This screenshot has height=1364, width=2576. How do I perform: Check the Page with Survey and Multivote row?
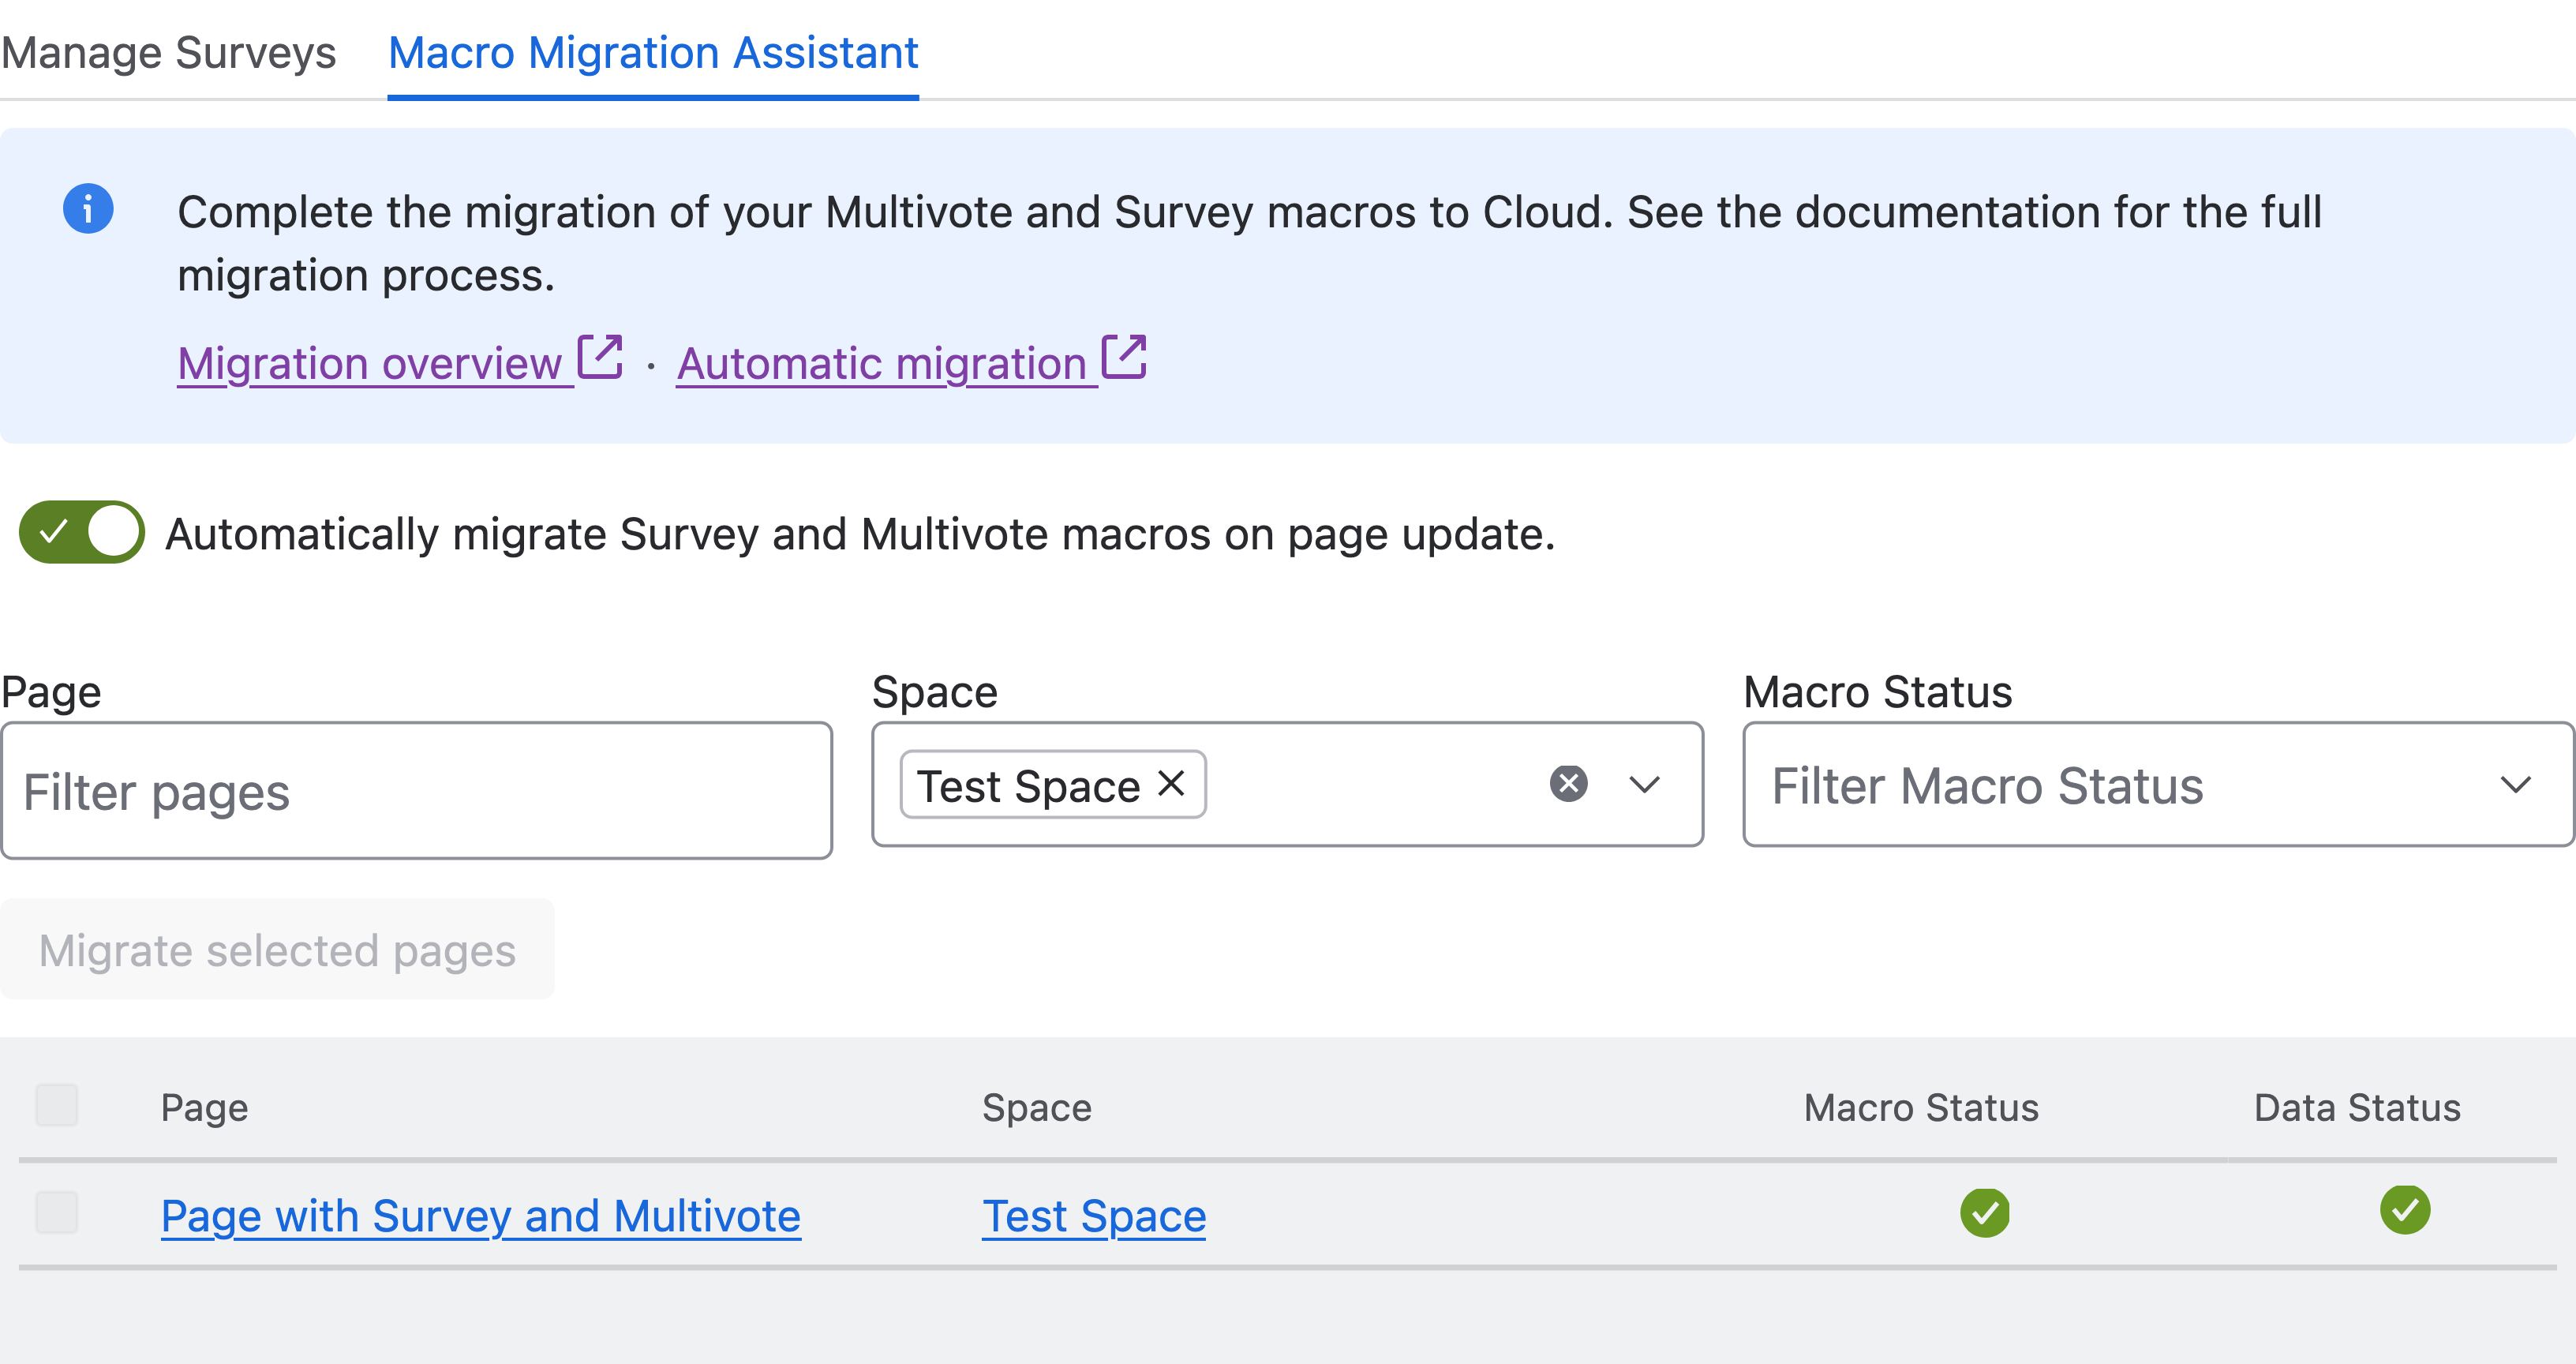coord(57,1212)
